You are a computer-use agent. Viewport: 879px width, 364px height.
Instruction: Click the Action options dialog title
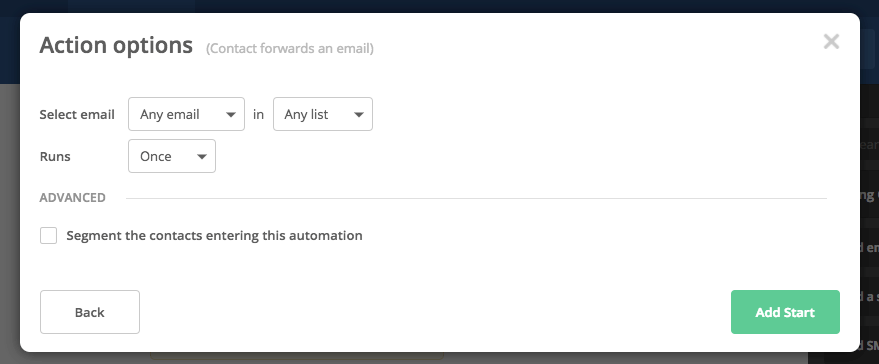coord(116,45)
